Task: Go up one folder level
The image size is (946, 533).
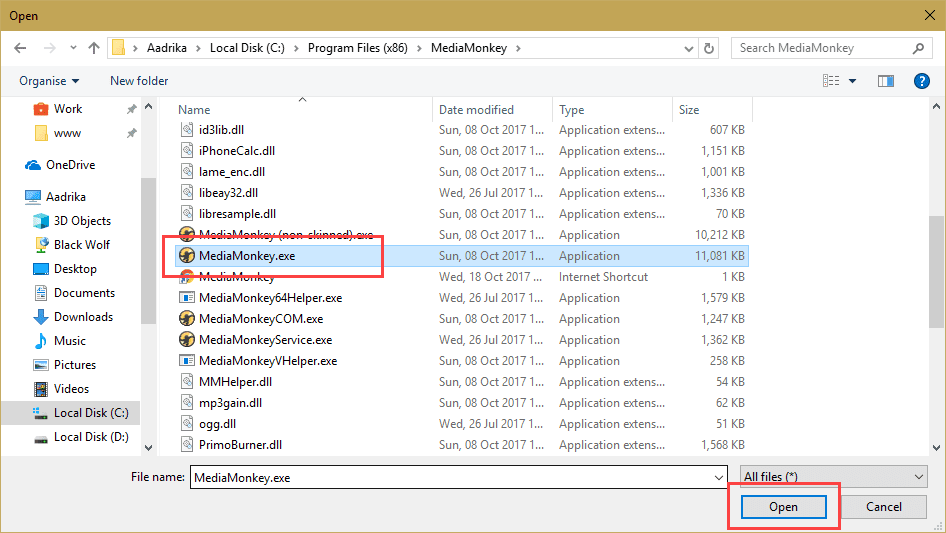Action: coord(94,48)
